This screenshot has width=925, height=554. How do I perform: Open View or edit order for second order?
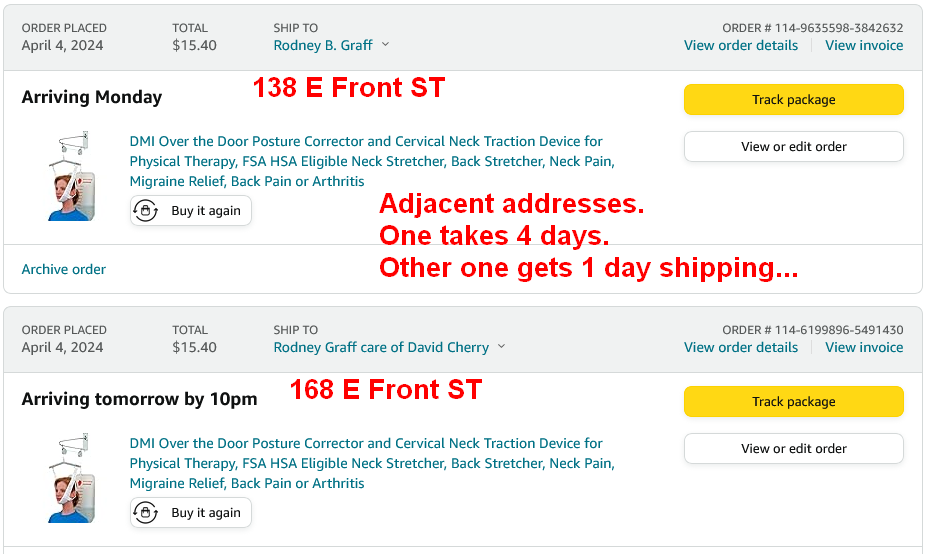click(793, 448)
